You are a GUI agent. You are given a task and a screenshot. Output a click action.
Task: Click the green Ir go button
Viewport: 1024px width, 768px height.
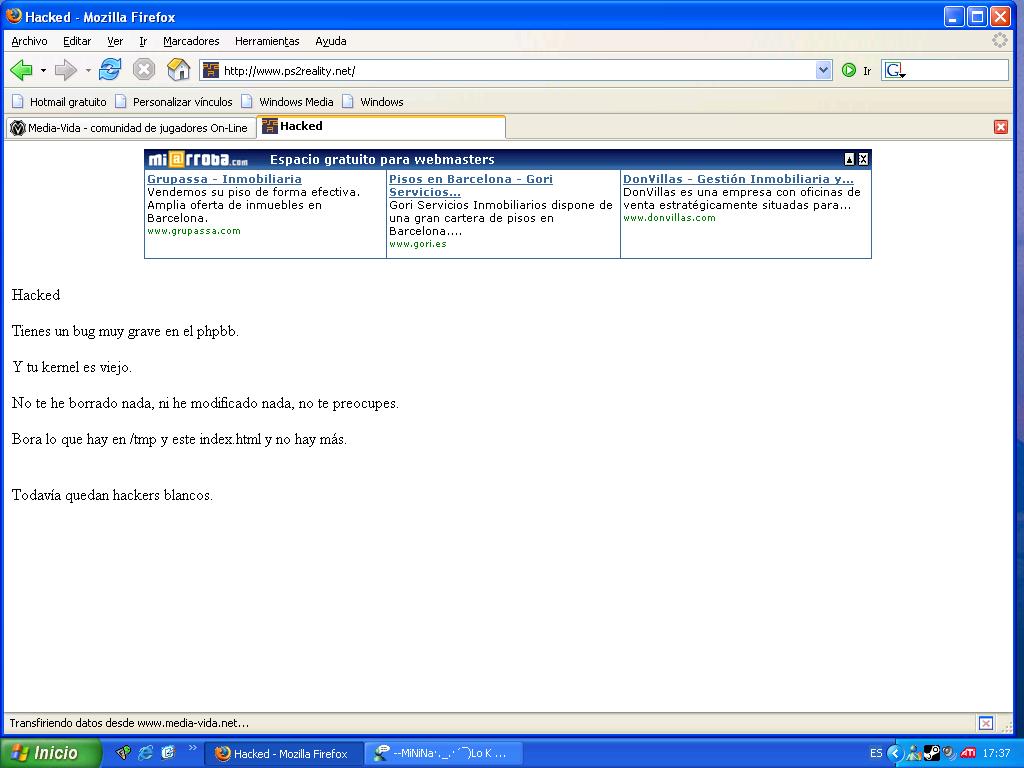[856, 71]
